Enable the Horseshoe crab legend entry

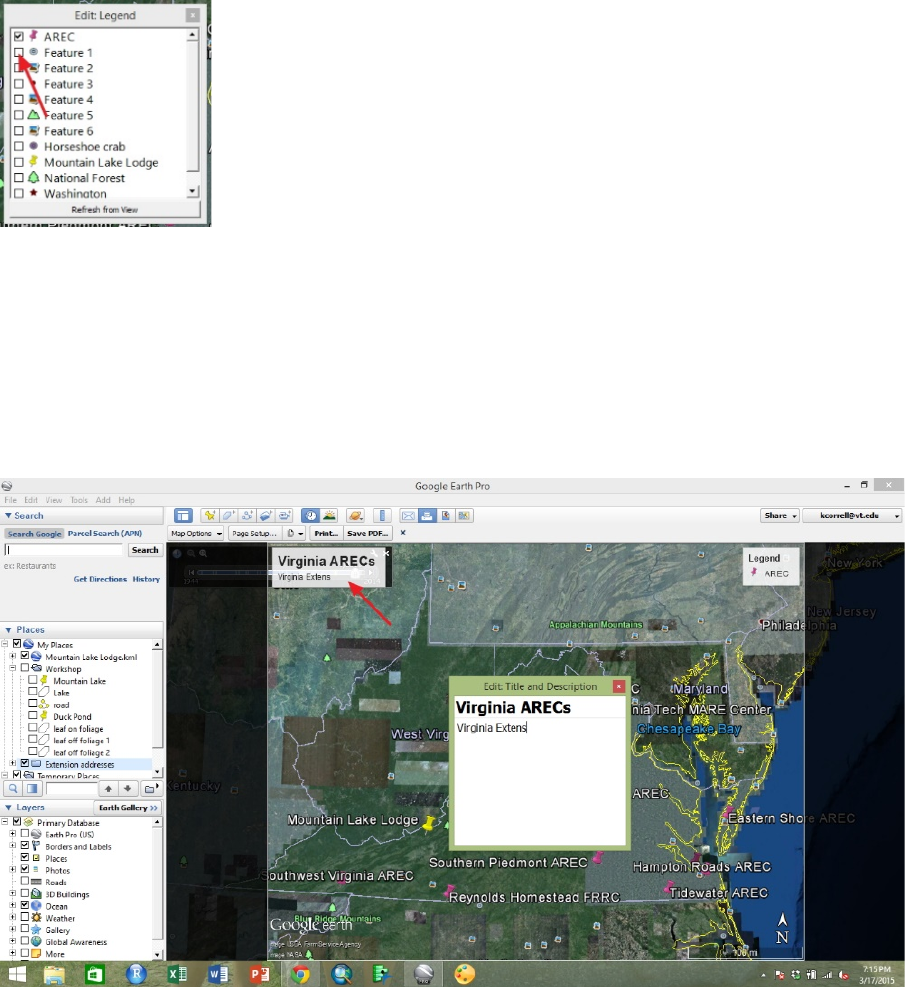[19, 146]
